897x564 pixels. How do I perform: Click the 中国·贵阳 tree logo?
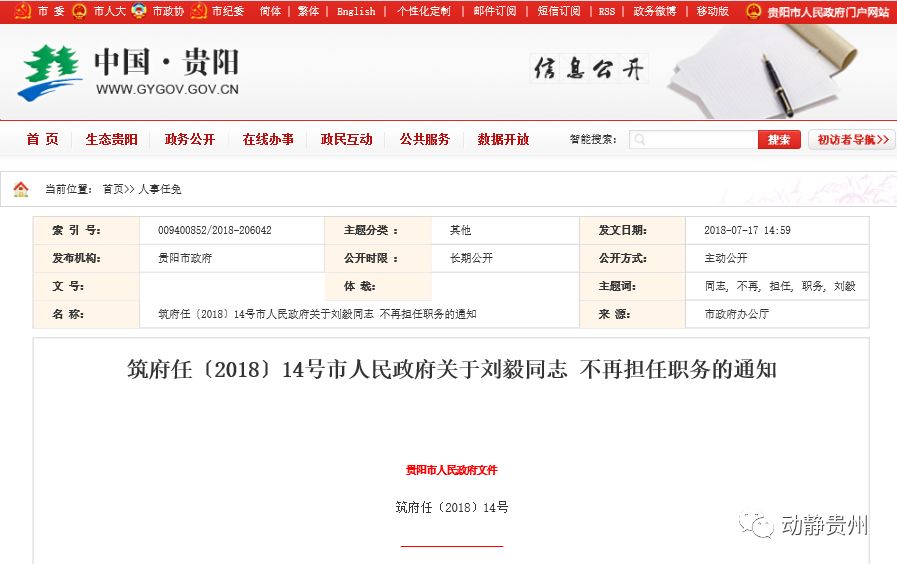pos(49,73)
